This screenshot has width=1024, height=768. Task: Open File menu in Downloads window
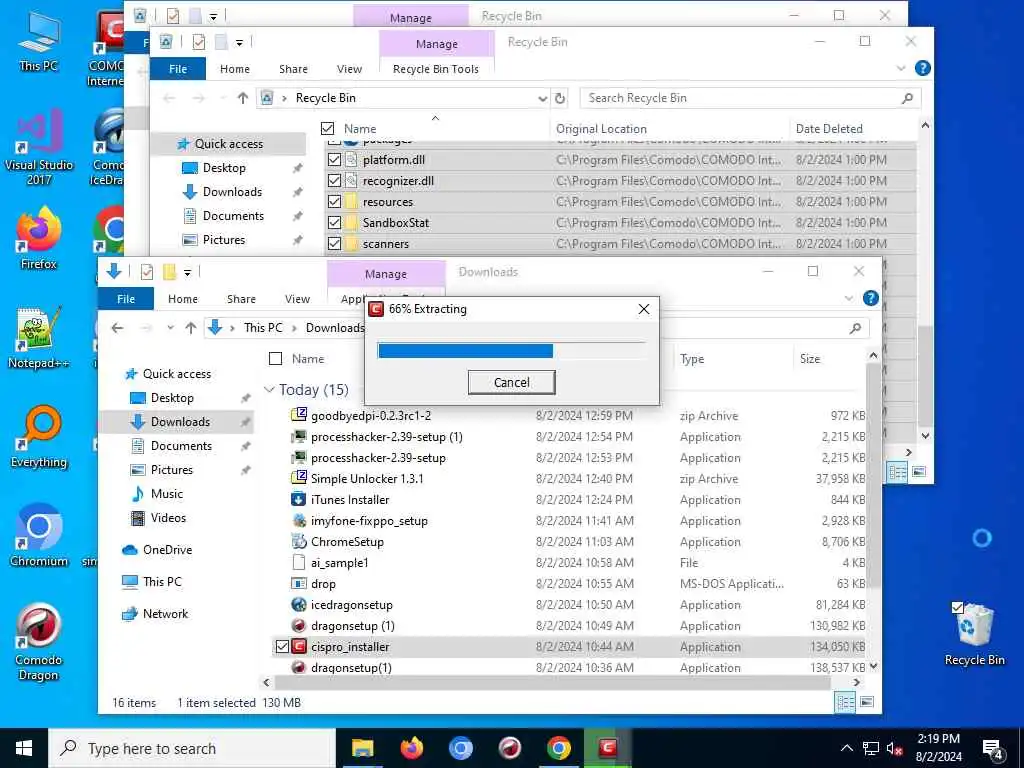(x=126, y=298)
